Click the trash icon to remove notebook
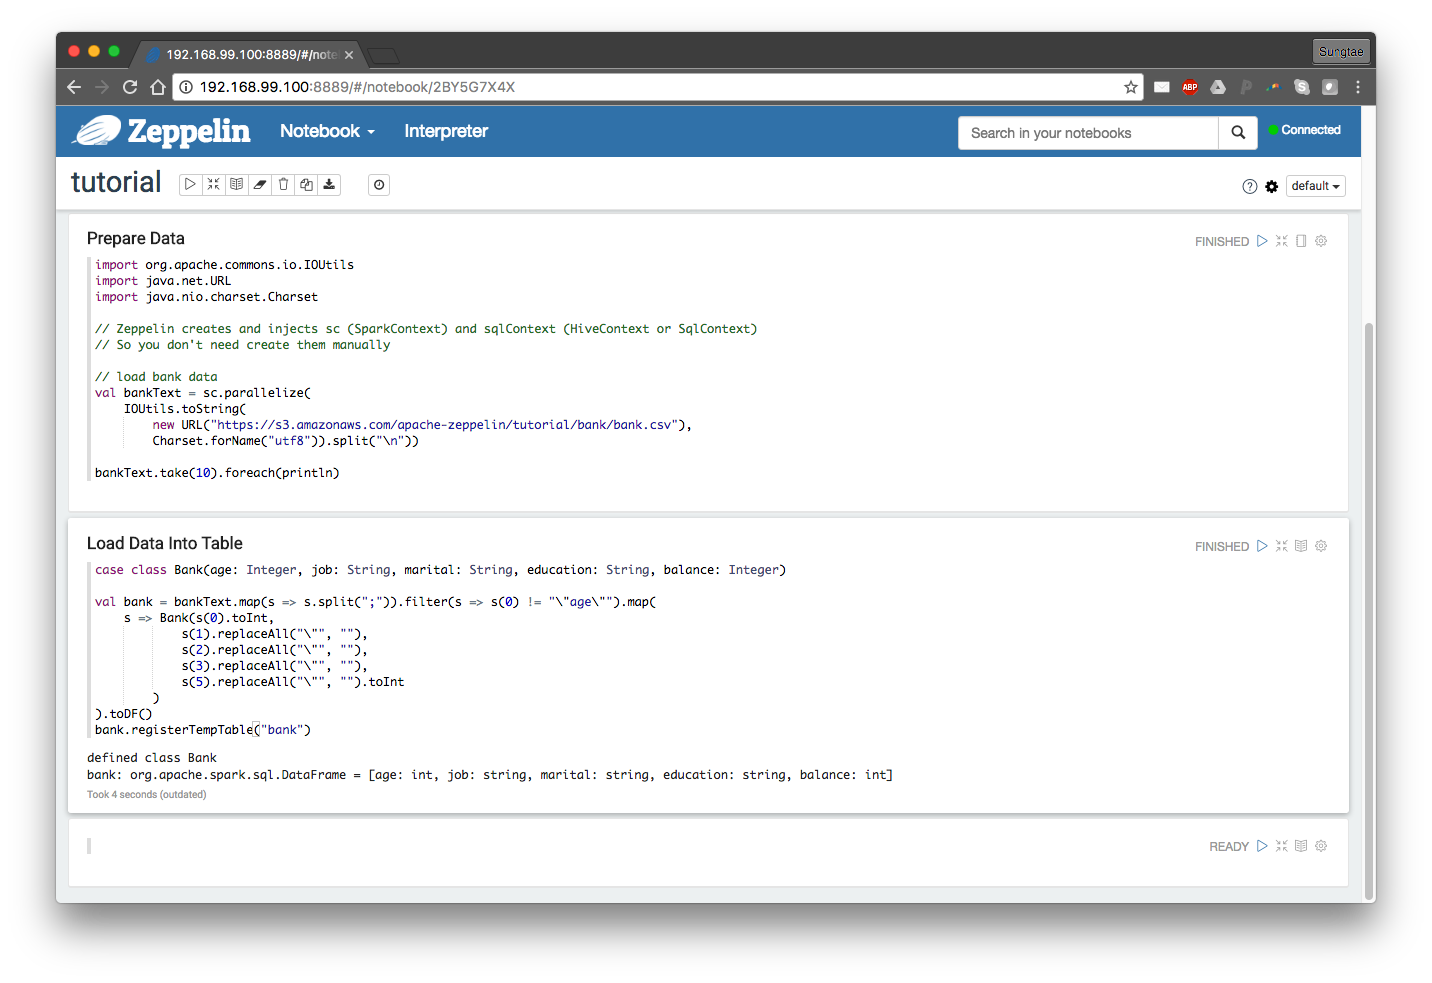Screen dimensions: 1432x983 pyautogui.click(x=283, y=185)
